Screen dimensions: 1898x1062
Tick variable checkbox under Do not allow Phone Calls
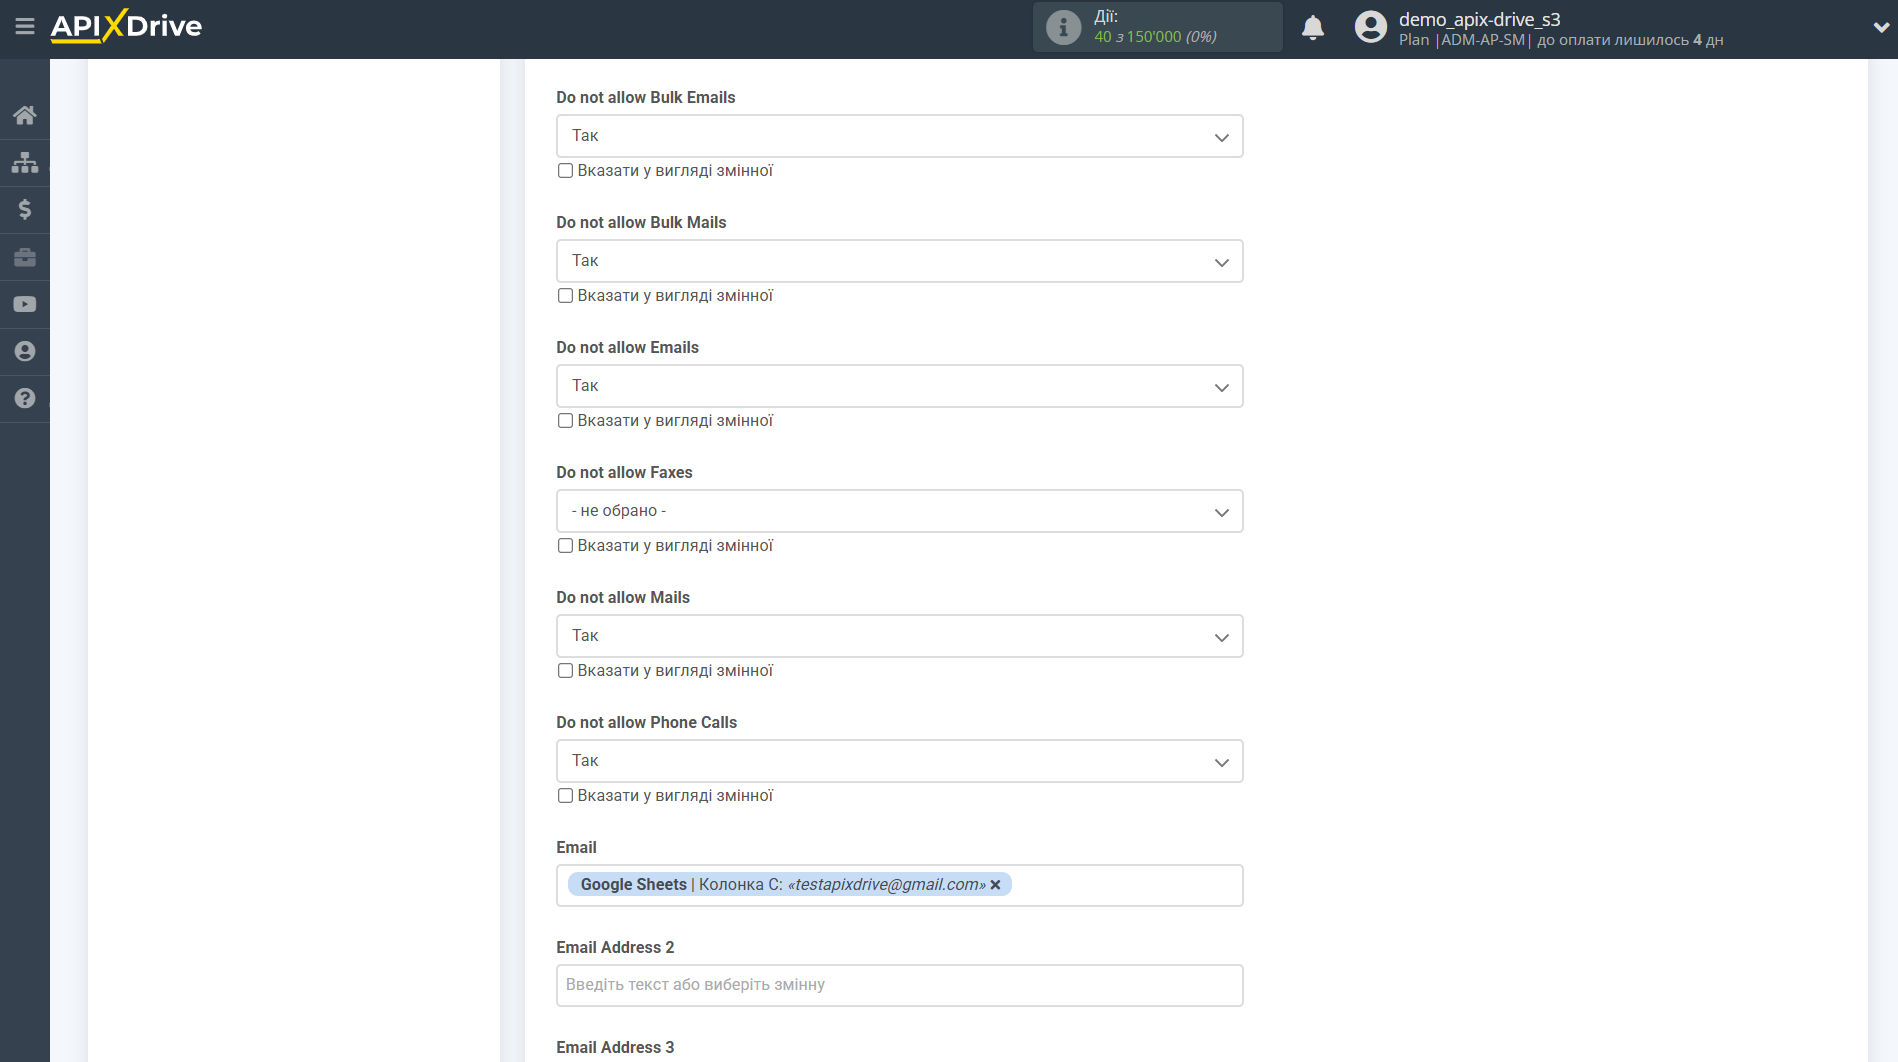(565, 796)
